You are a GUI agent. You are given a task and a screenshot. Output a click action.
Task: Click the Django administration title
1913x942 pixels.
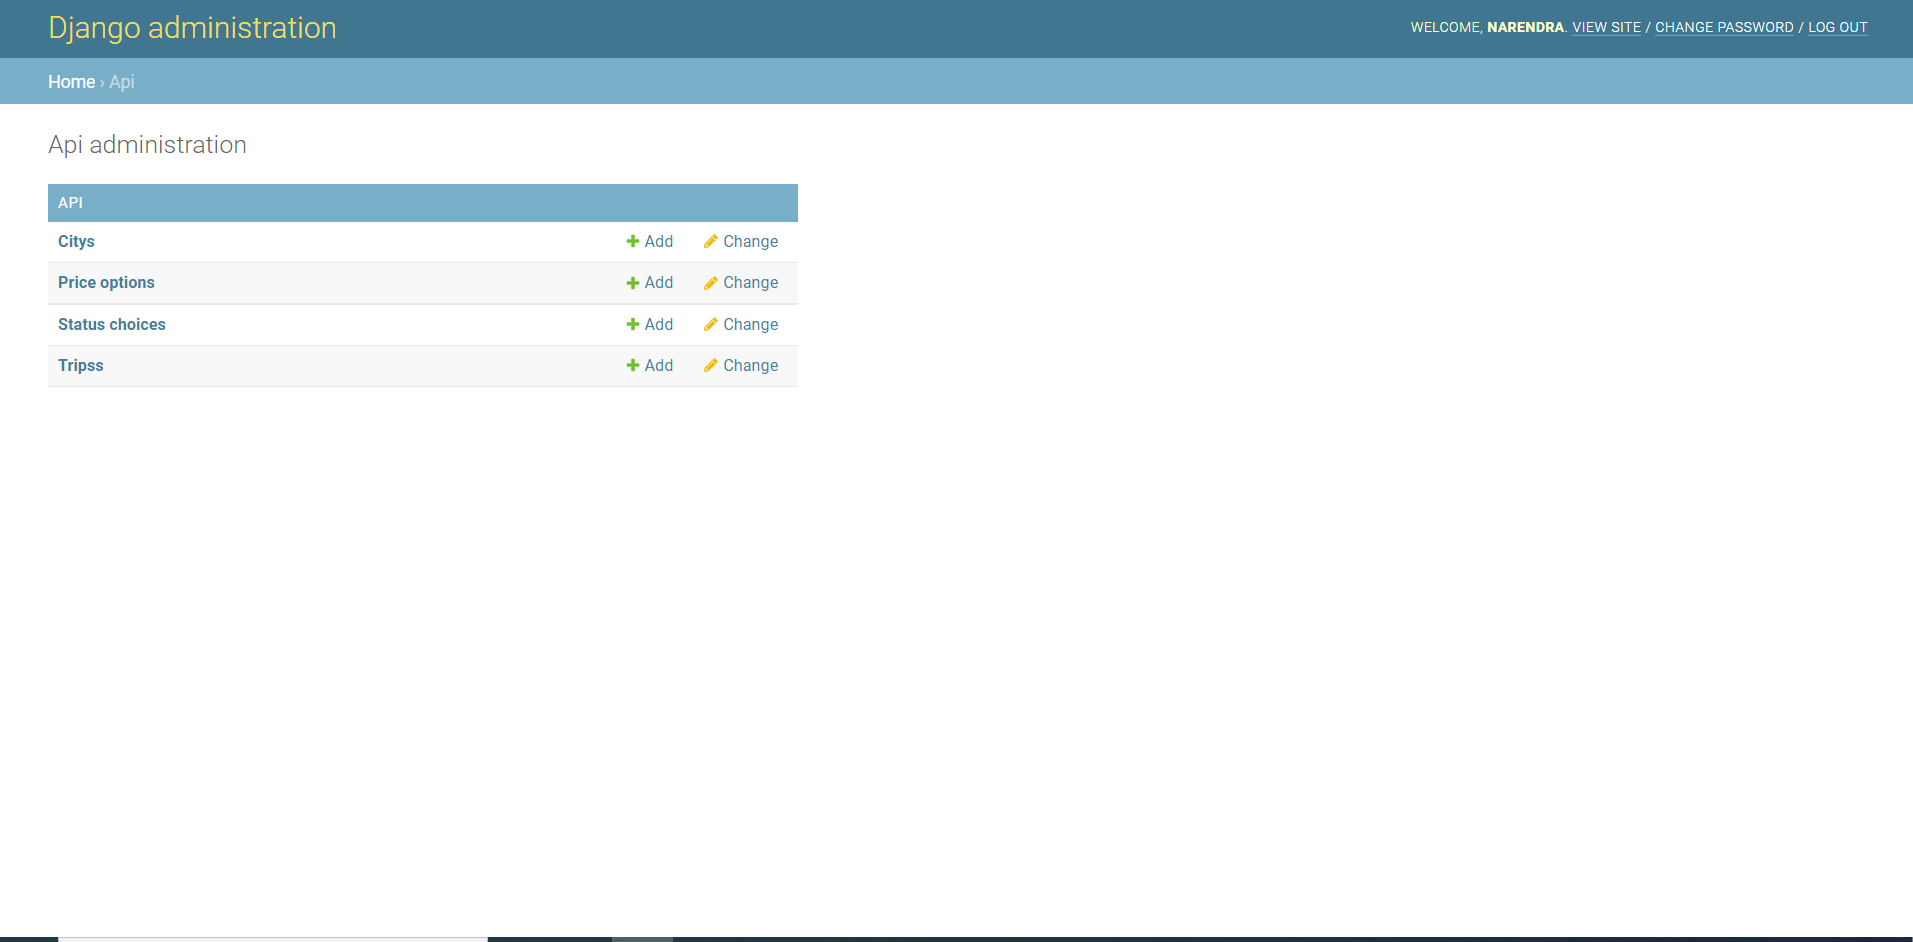click(192, 28)
